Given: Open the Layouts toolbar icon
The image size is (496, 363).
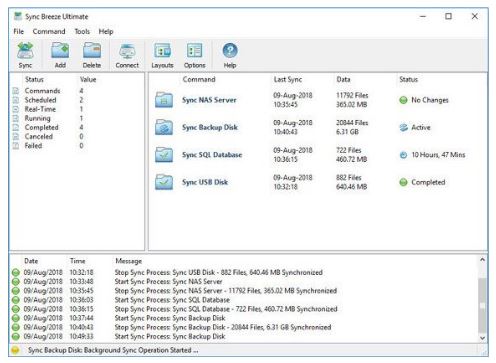Looking at the screenshot, I should point(162,51).
